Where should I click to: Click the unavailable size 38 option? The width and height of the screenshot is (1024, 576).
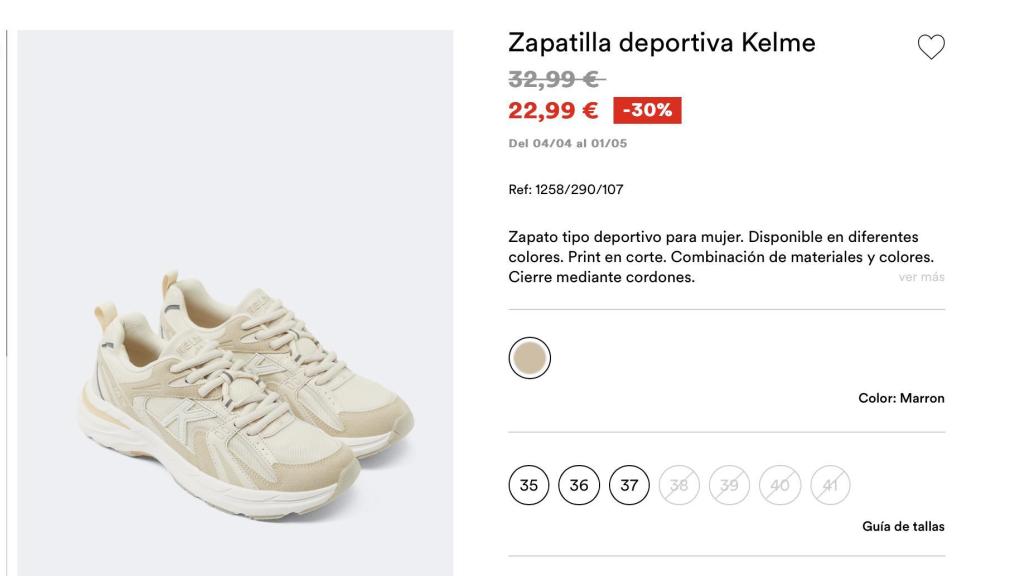[x=681, y=485]
